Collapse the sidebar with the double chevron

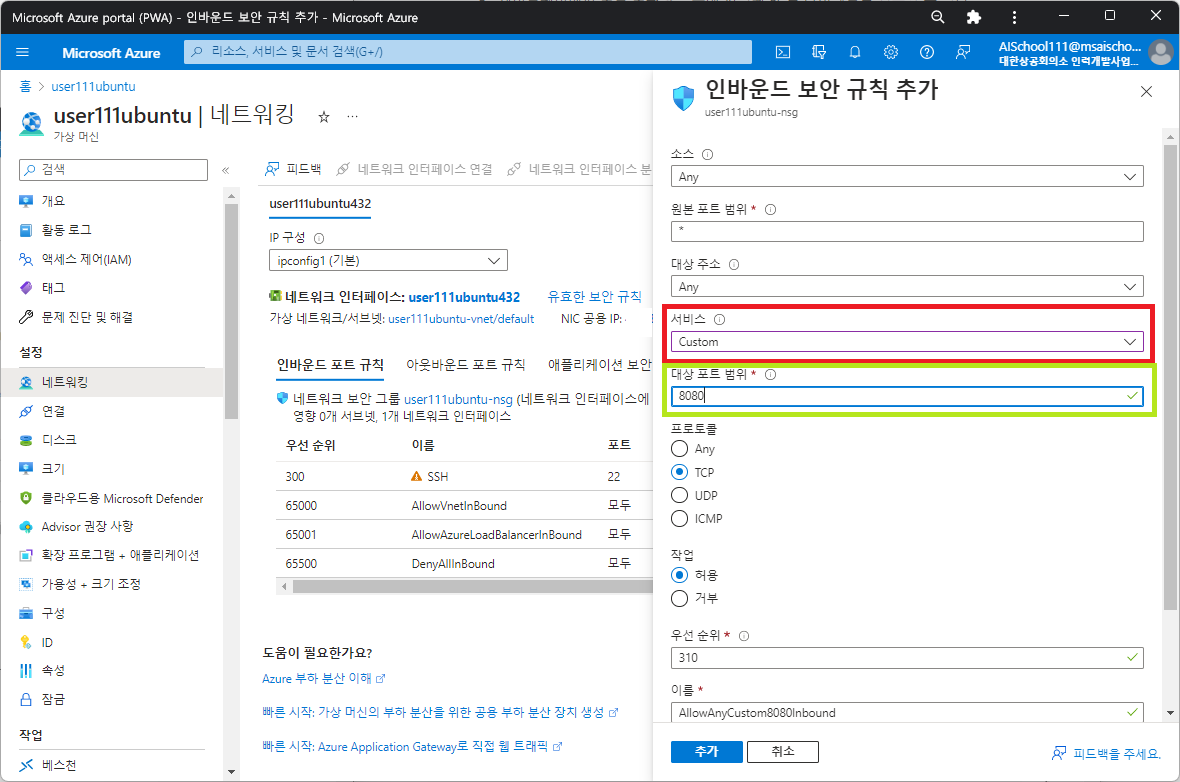[x=225, y=170]
